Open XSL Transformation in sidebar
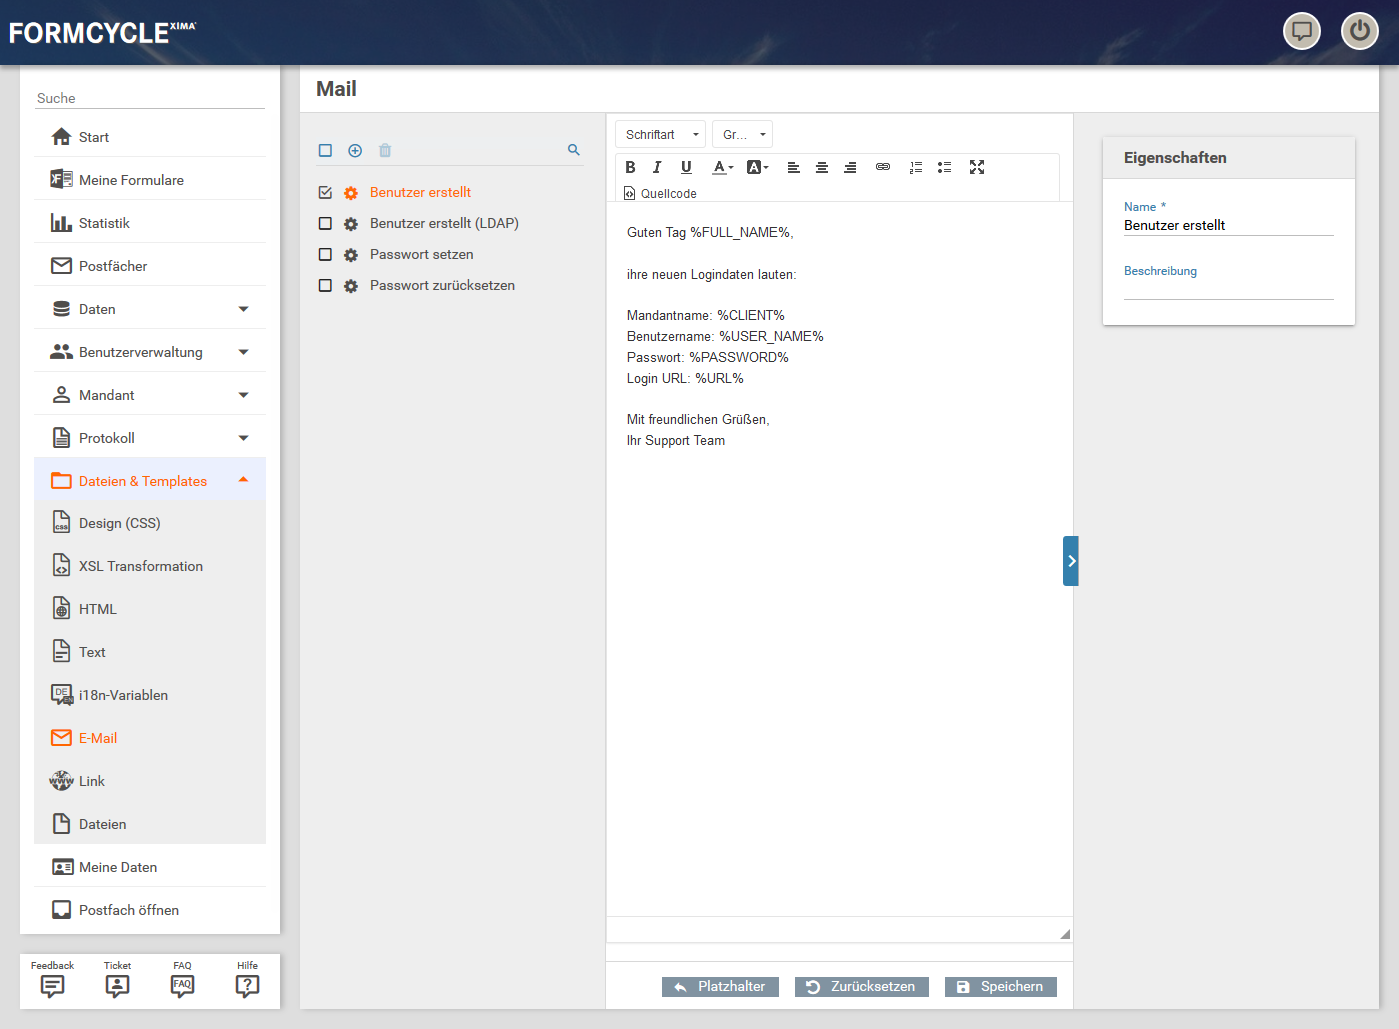1399x1029 pixels. pos(140,566)
